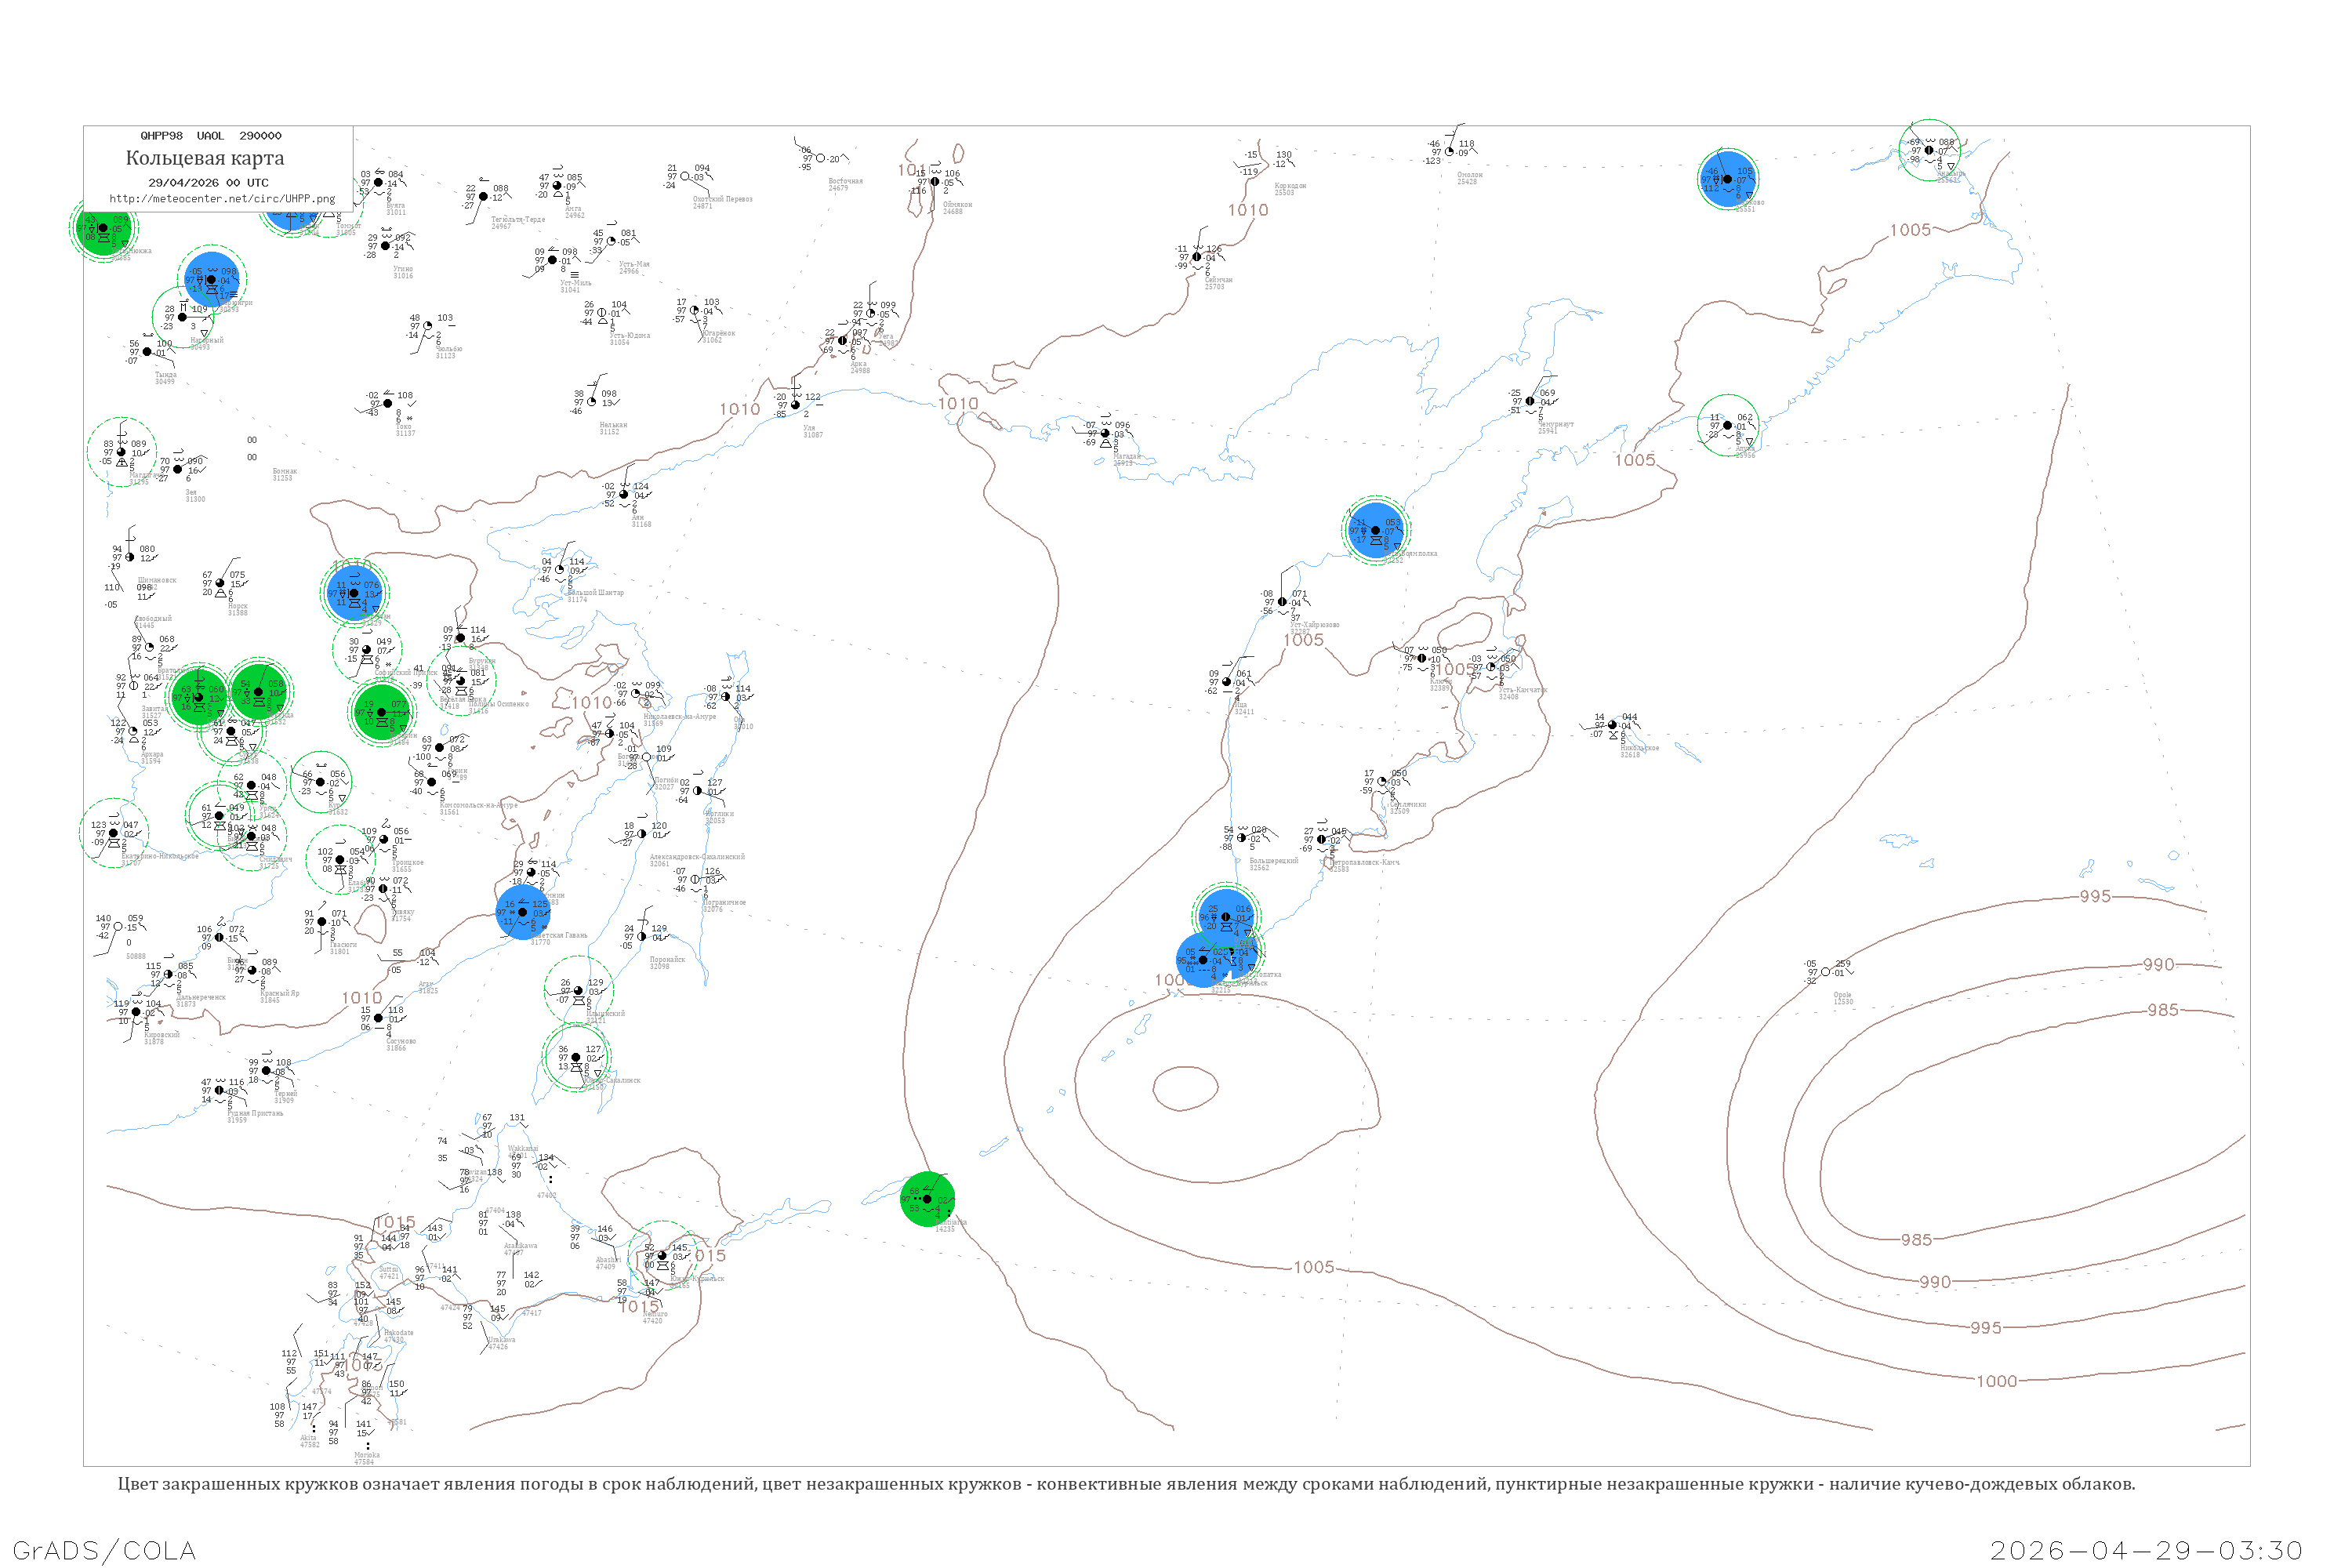Click the green filled circle near Усть-Нюкжа

tap(103, 229)
